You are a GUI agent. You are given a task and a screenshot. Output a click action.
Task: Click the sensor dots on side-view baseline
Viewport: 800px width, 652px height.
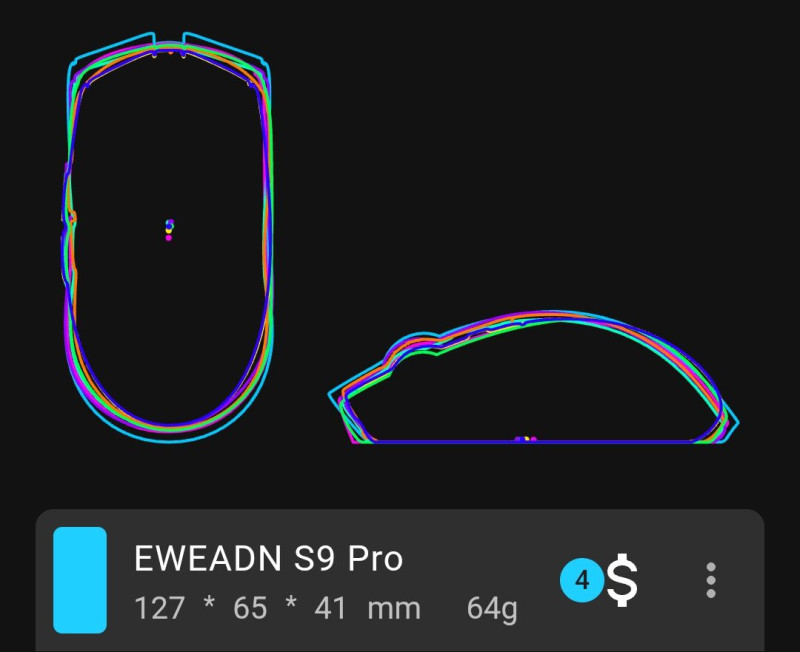[x=526, y=439]
